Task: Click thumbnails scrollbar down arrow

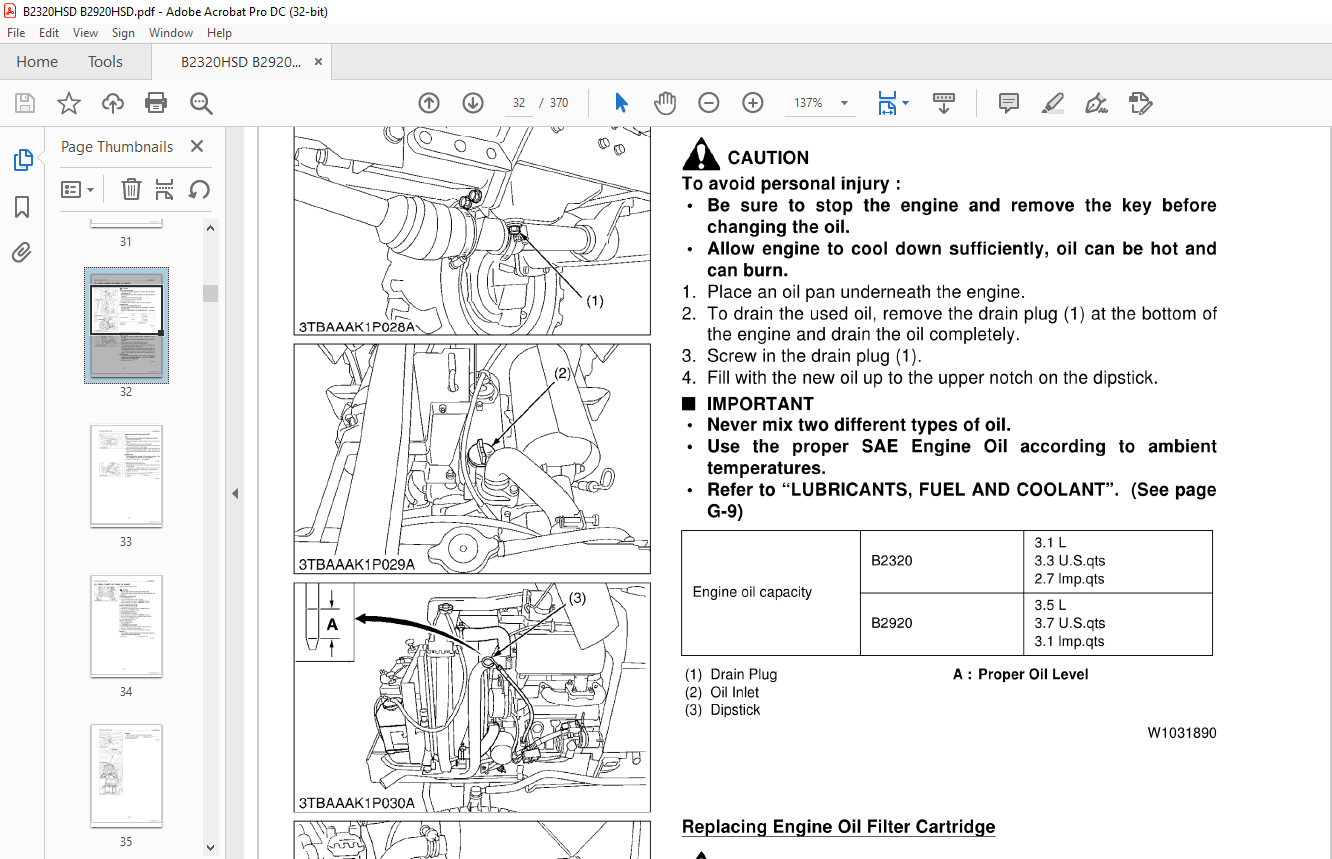Action: point(210,848)
